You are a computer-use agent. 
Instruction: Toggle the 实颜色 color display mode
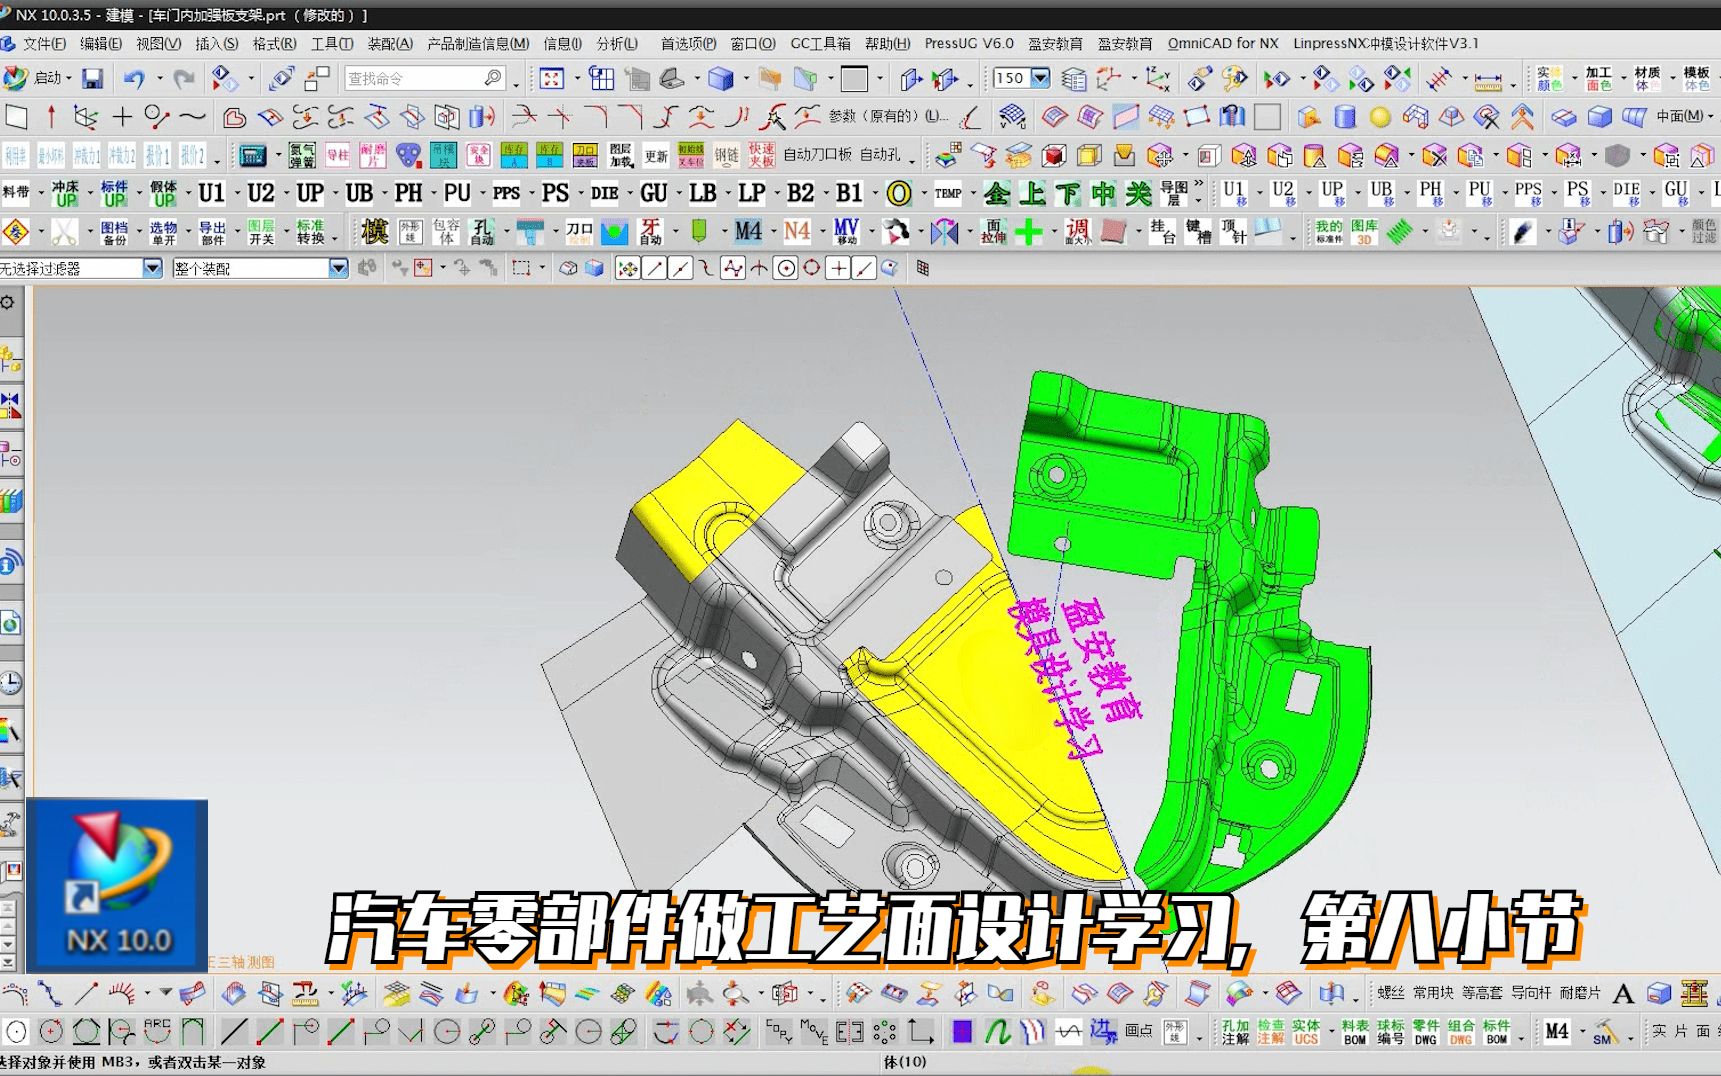tap(1549, 77)
